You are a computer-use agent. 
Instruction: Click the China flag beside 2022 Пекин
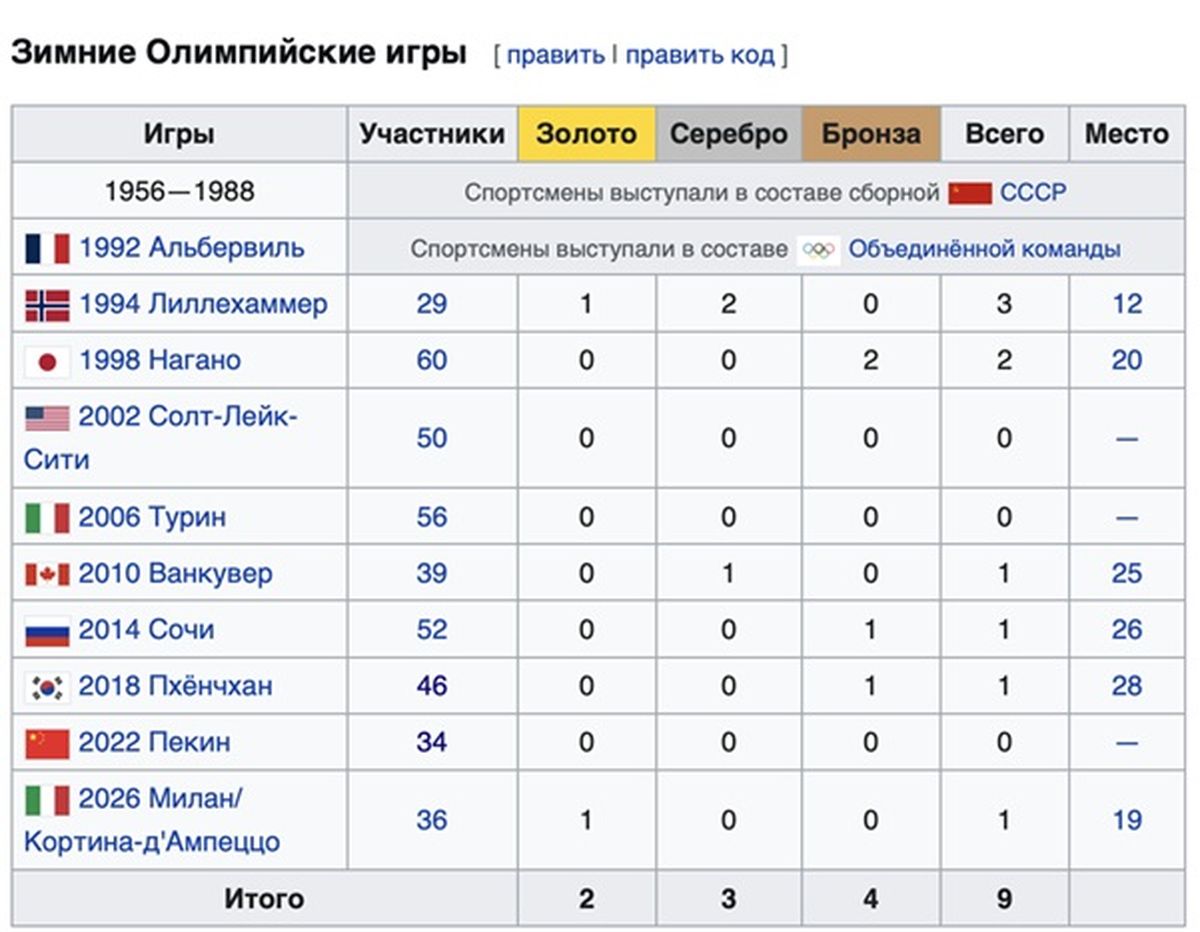tap(47, 743)
